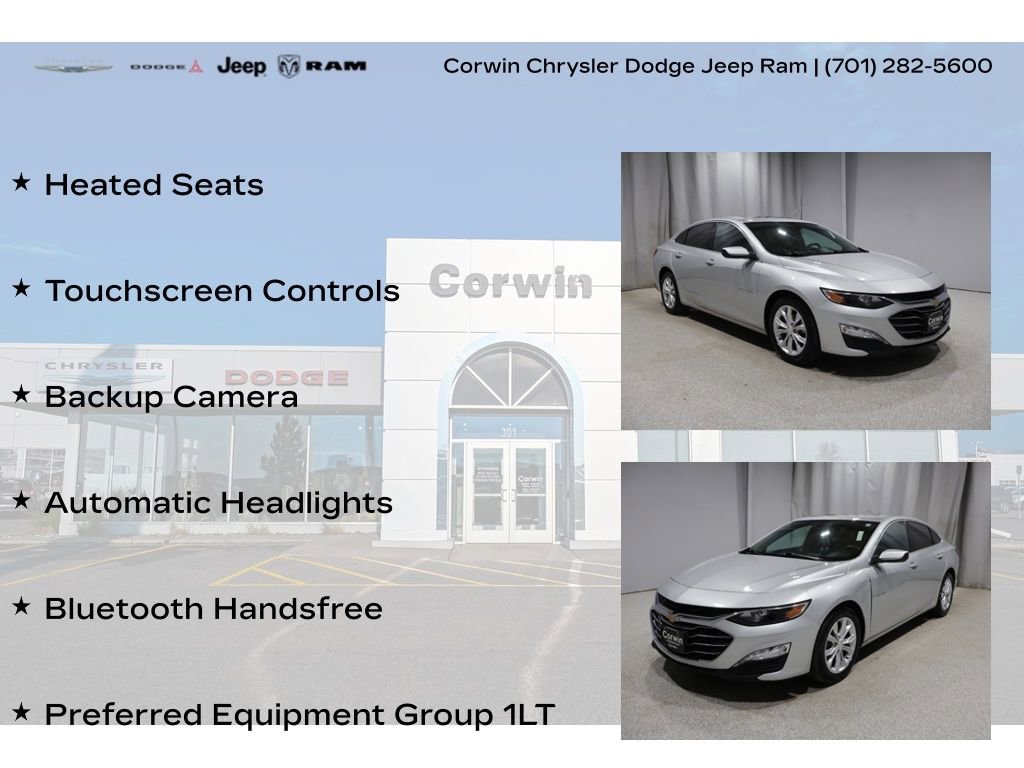The image size is (1024, 768).
Task: Click the phone number (701) 282-5600
Action: click(x=908, y=66)
